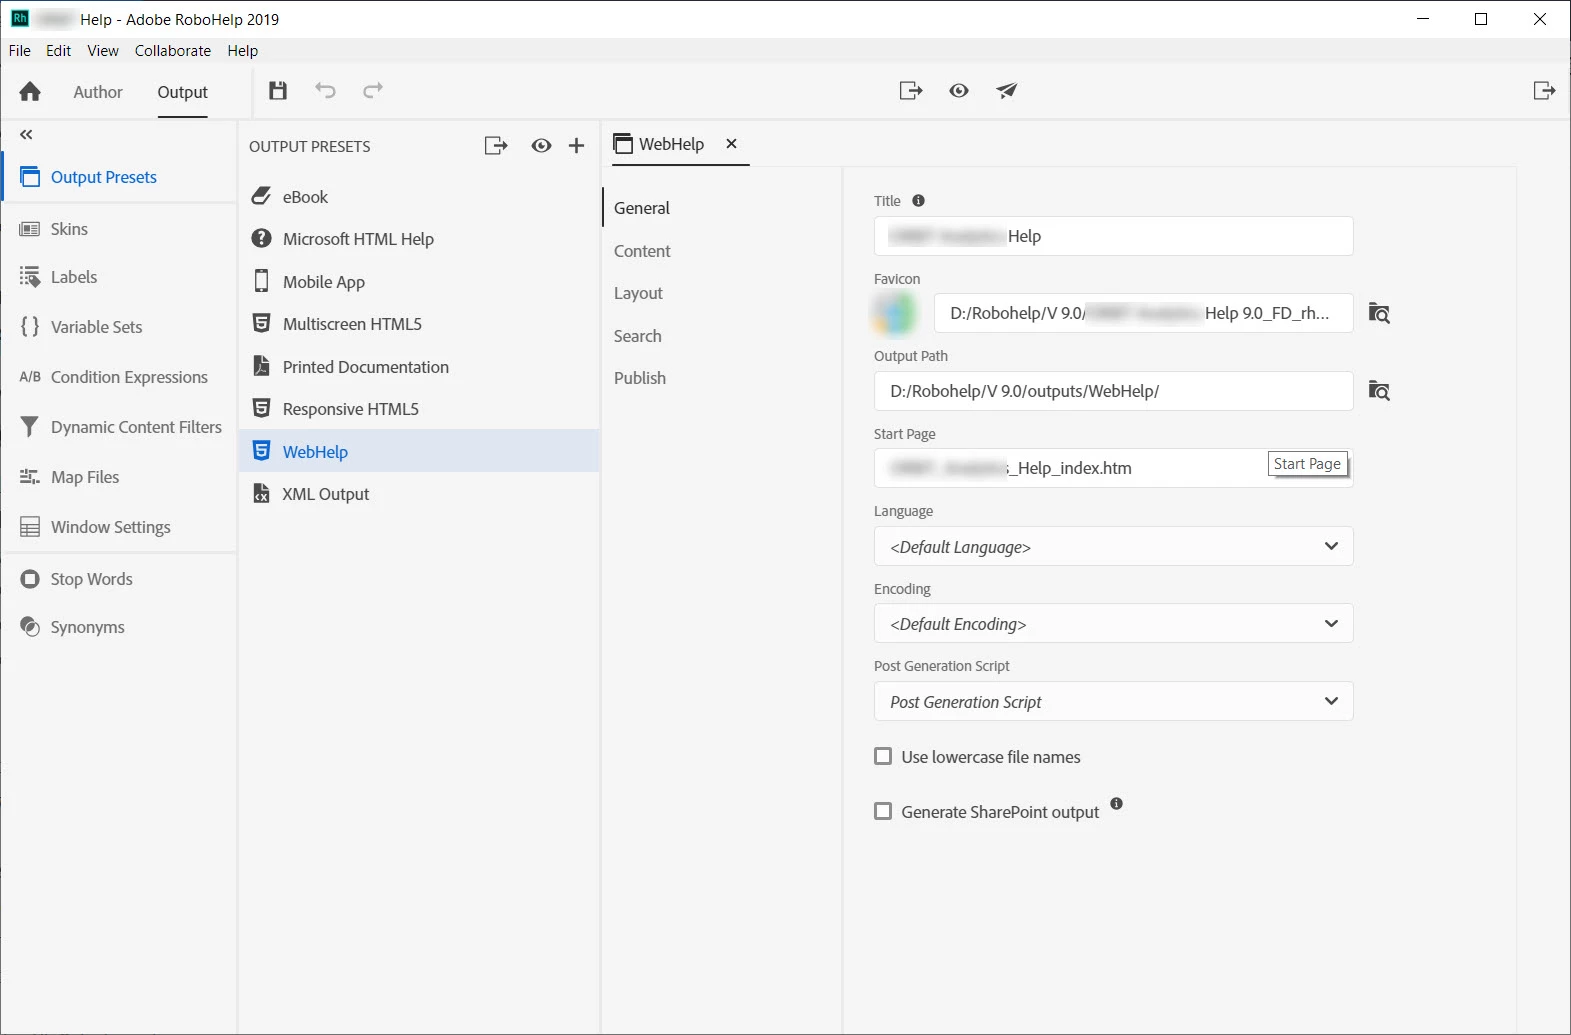Open Search settings section
This screenshot has height=1035, width=1571.
coord(637,336)
